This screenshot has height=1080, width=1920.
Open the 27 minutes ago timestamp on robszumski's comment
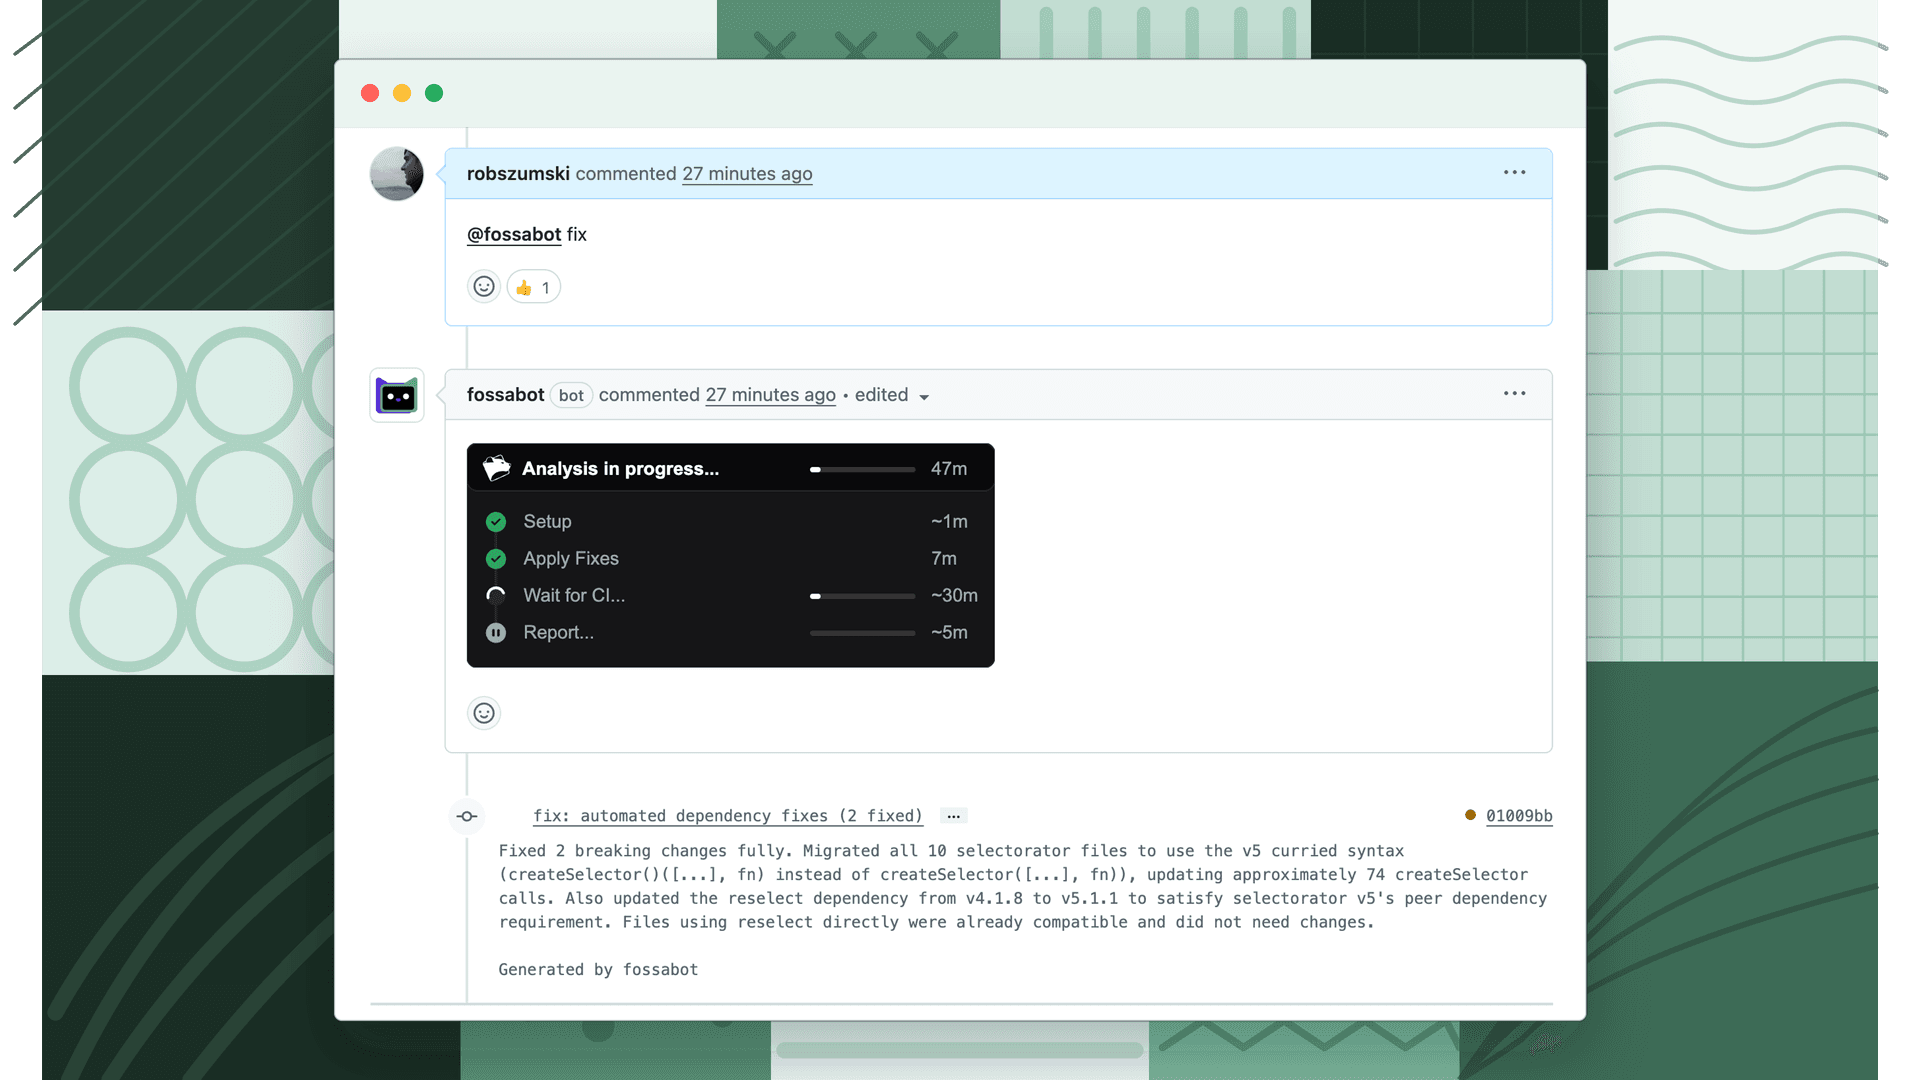747,174
